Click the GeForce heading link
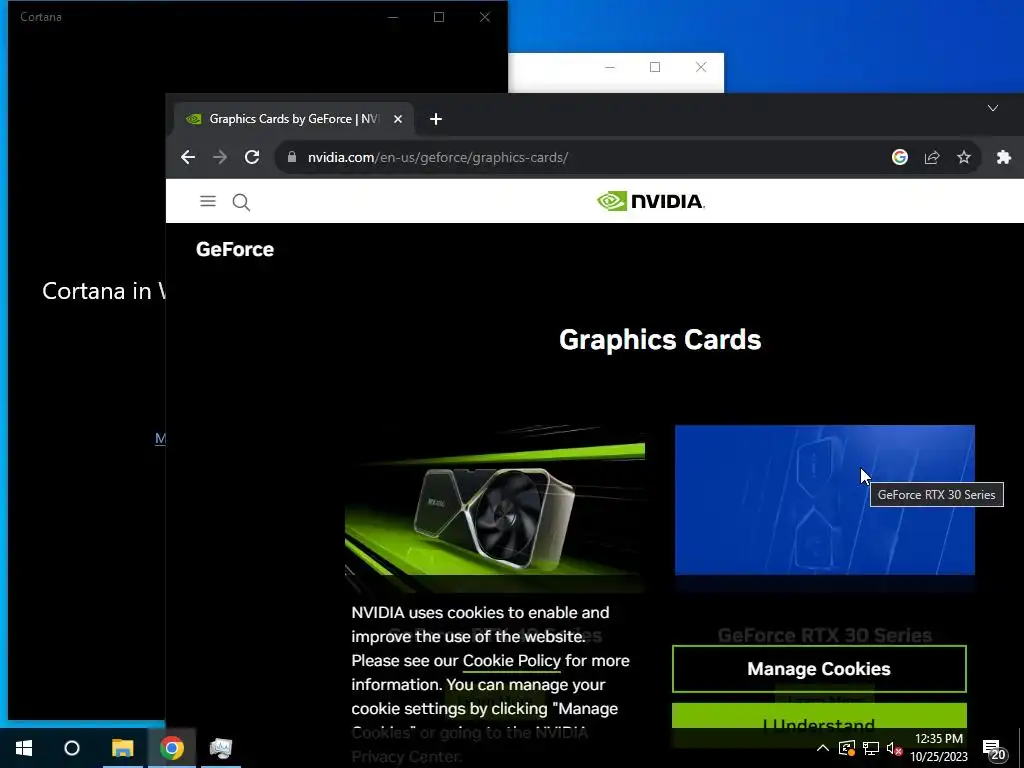The width and height of the screenshot is (1024, 768). pos(235,249)
